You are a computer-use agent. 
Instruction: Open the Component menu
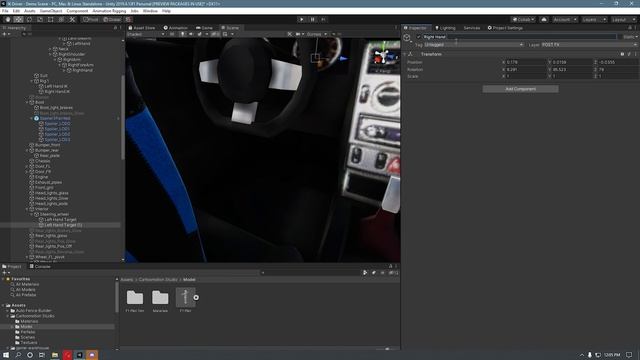(x=77, y=11)
